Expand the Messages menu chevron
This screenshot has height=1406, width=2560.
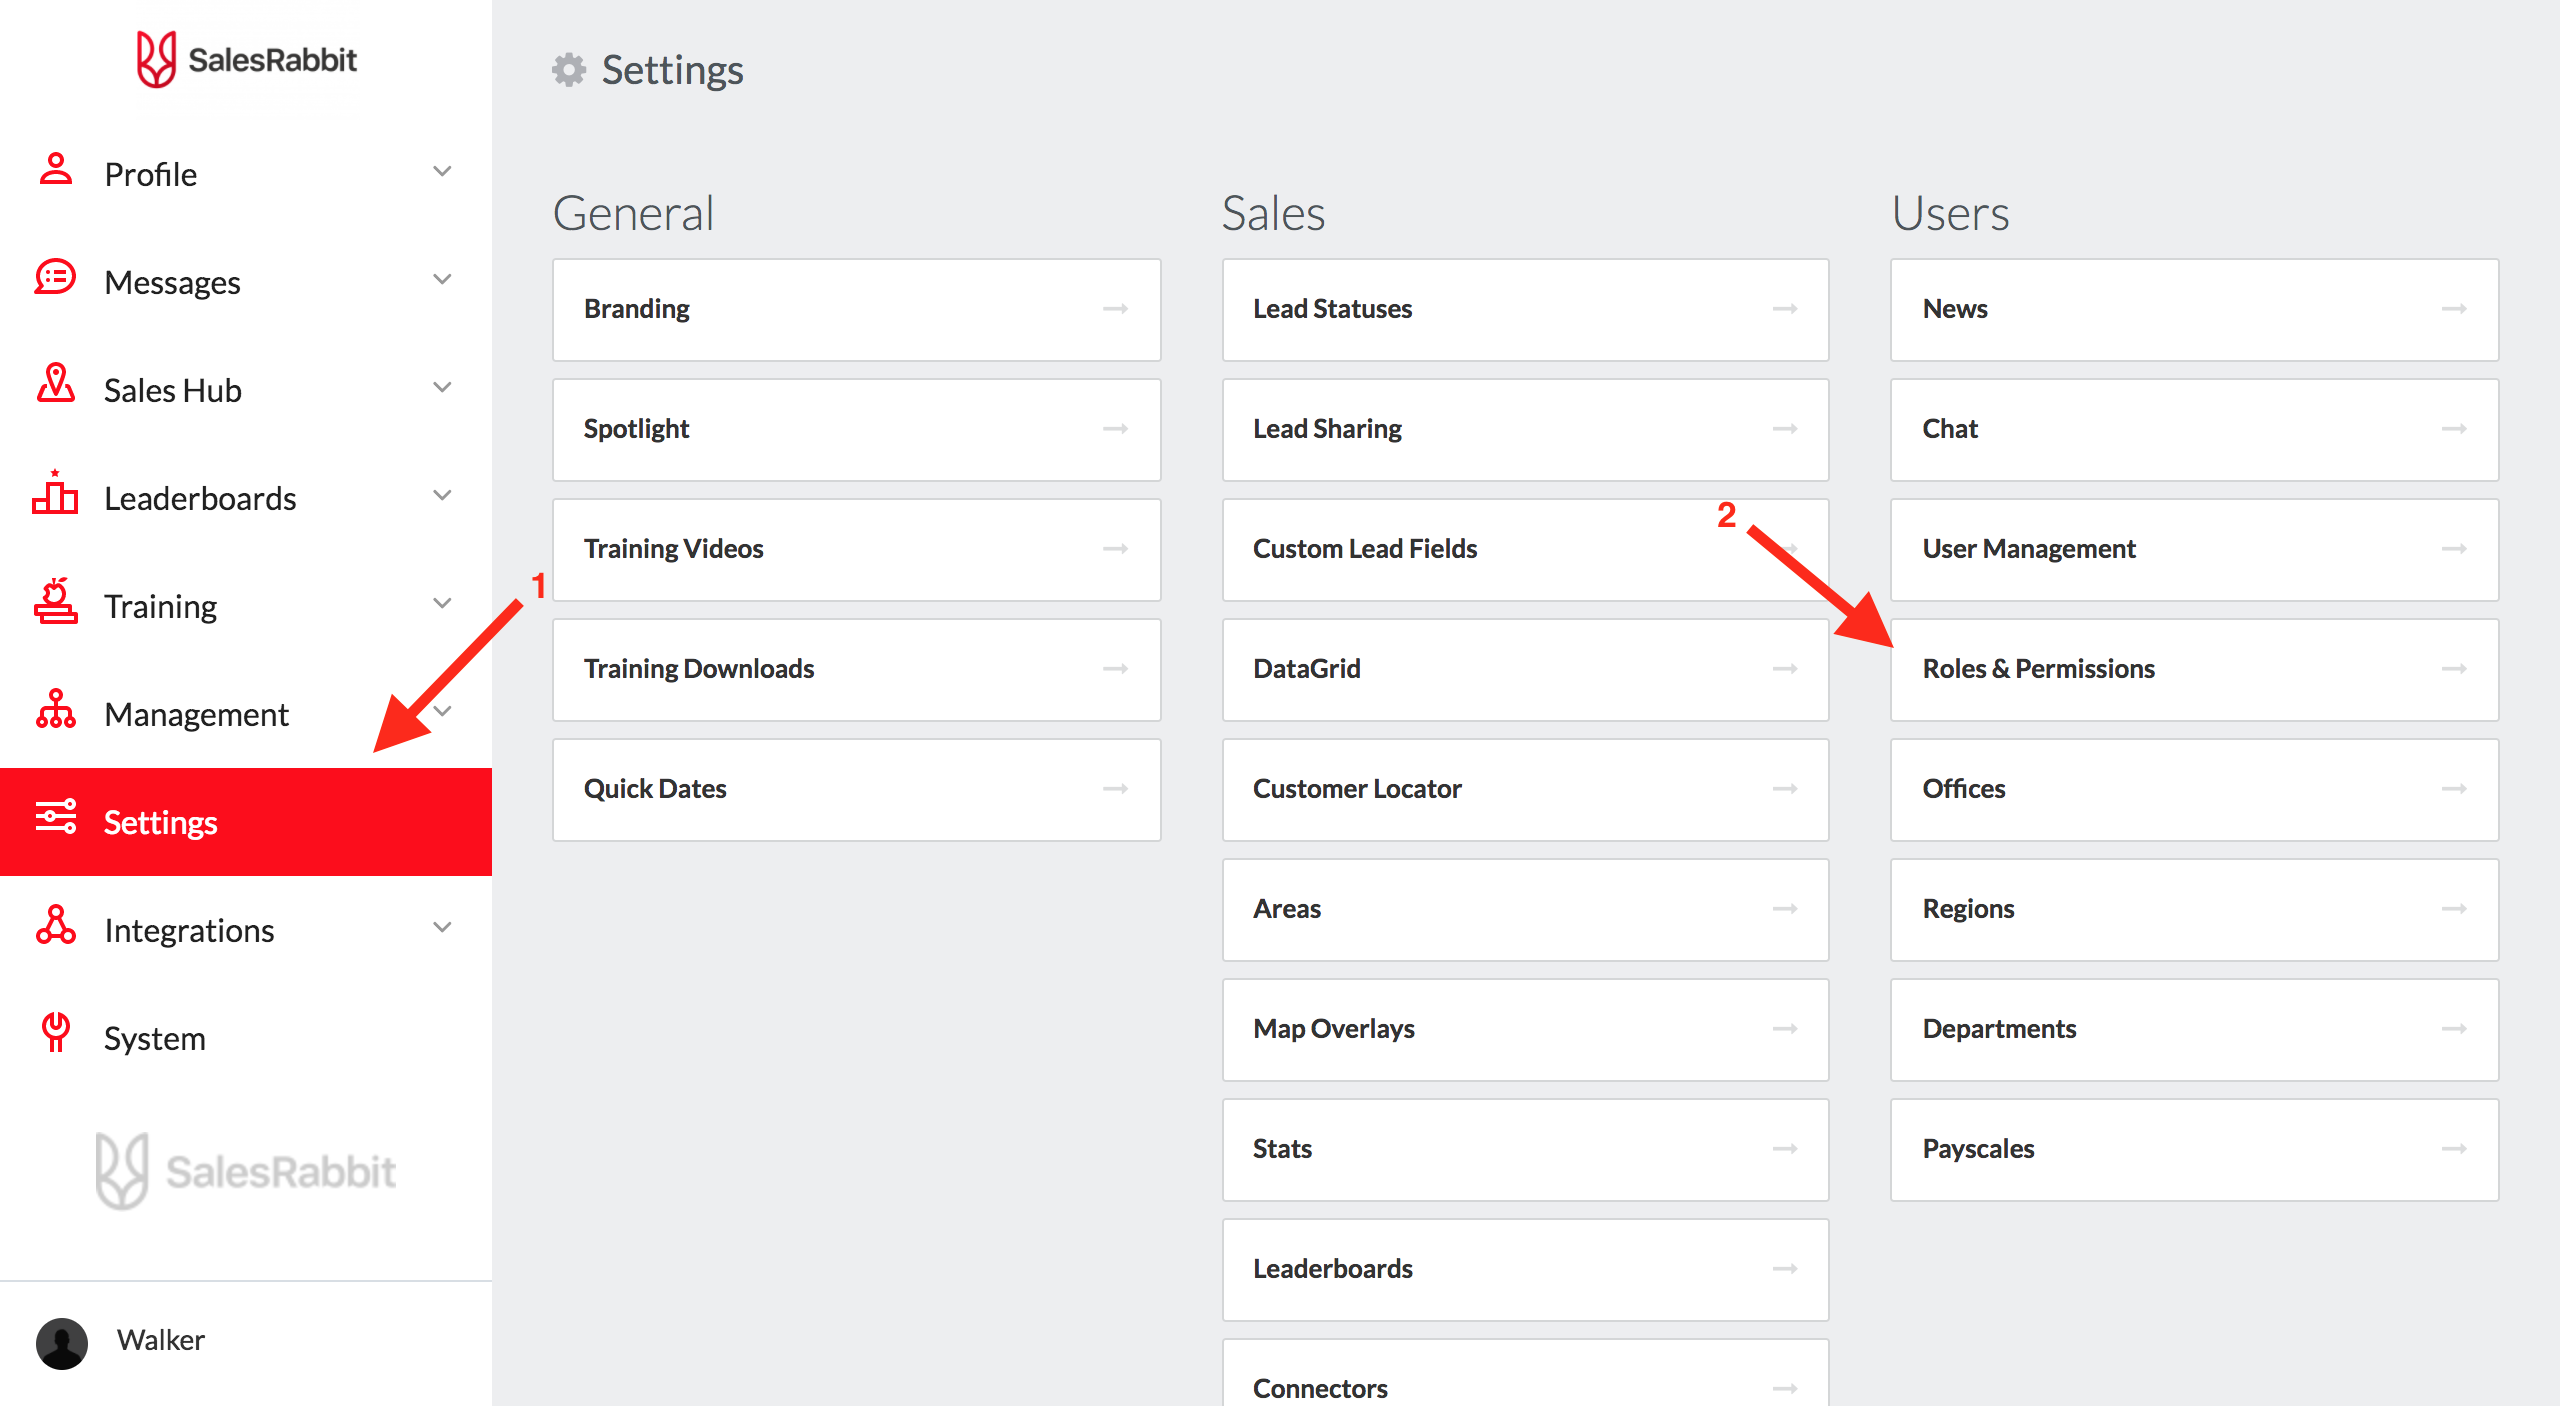[x=442, y=279]
